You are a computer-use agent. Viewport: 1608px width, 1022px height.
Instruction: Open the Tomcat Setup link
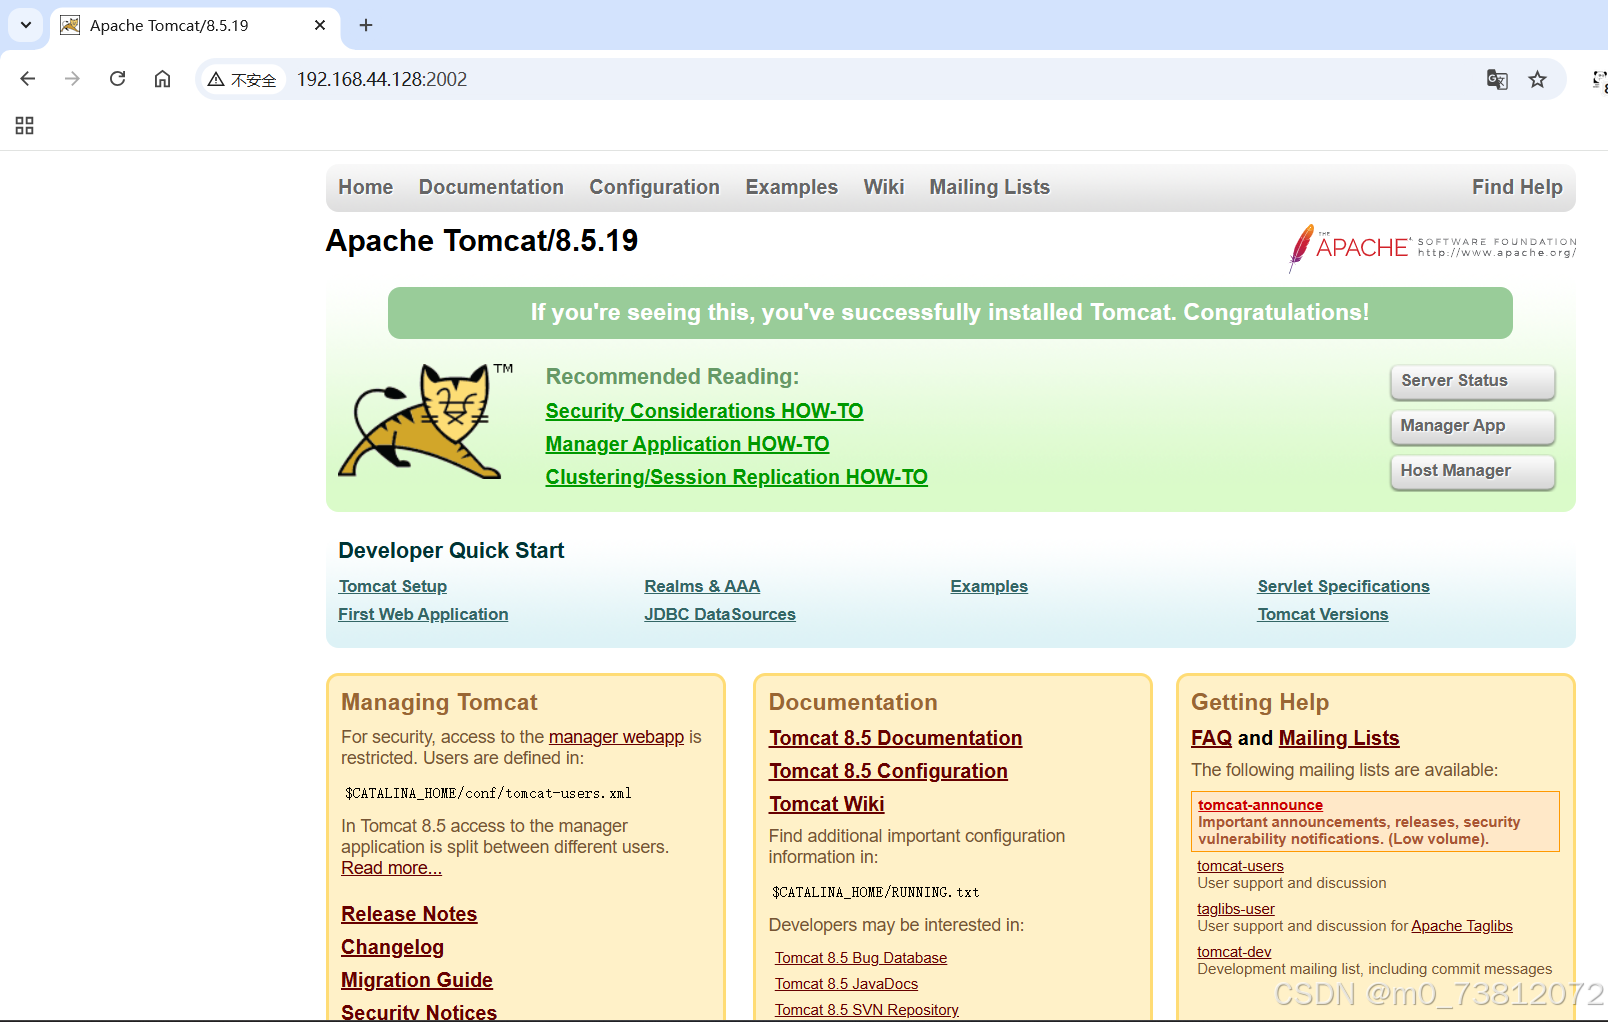[392, 586]
